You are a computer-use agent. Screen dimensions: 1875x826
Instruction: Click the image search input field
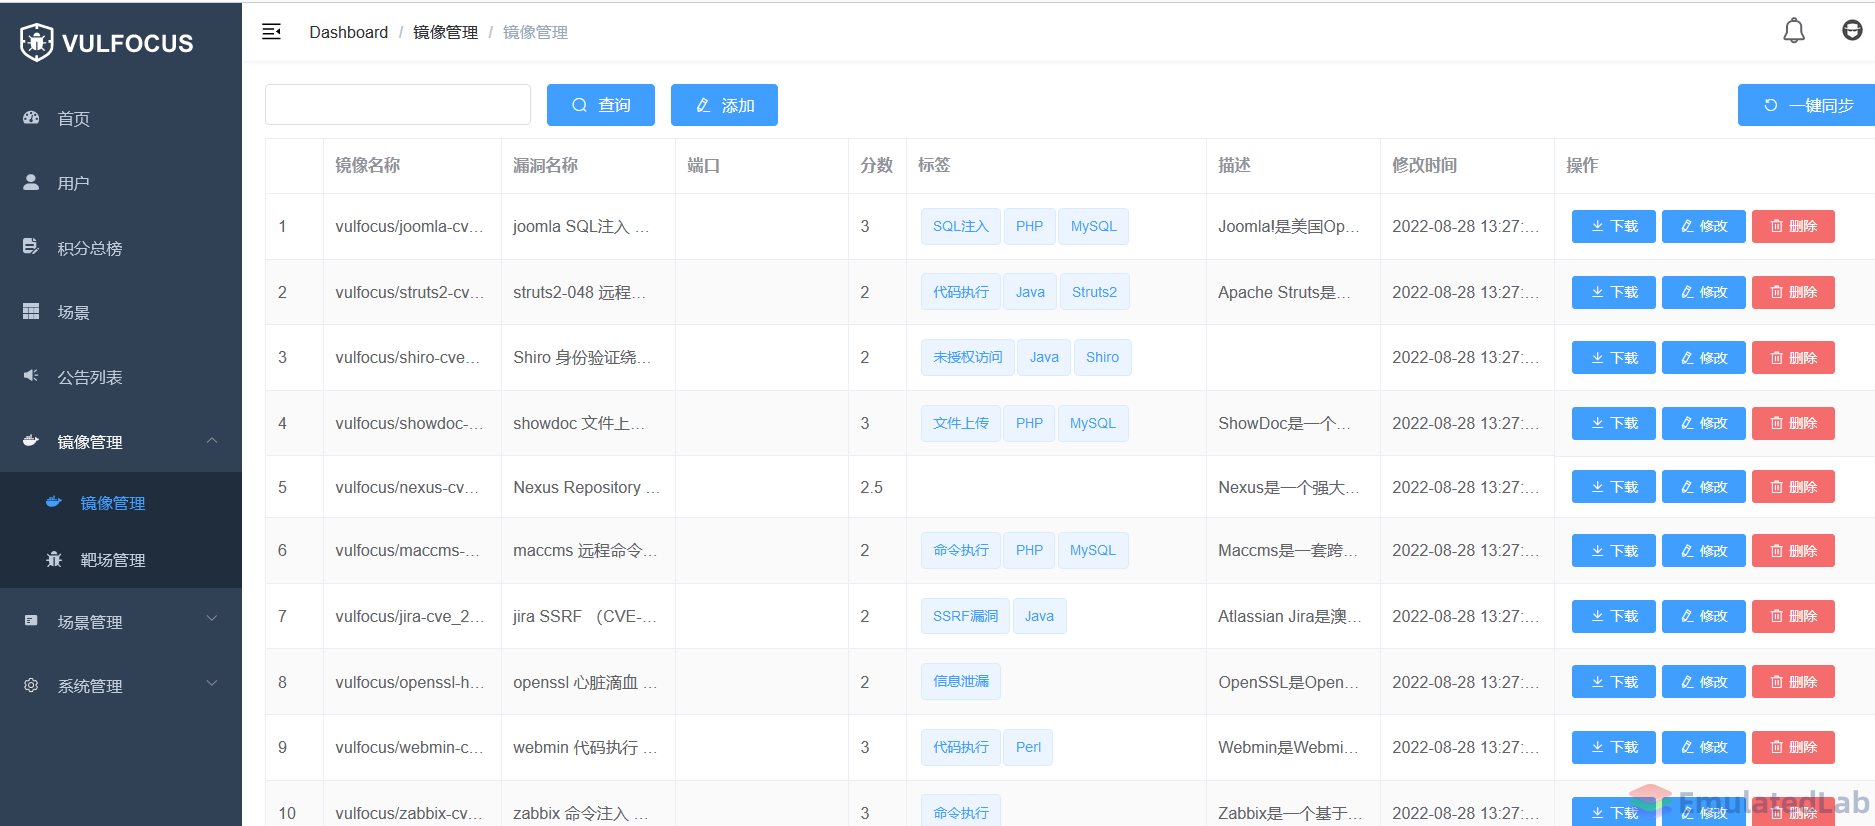(x=398, y=105)
